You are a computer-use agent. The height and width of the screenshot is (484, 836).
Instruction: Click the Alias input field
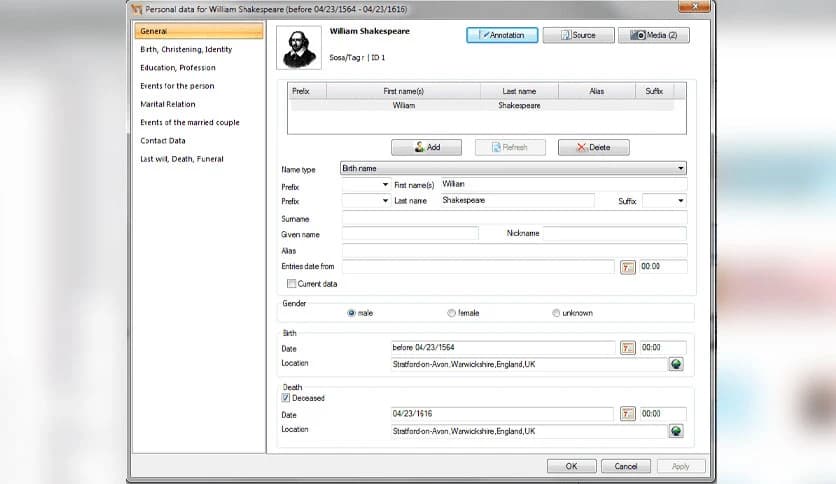(514, 251)
